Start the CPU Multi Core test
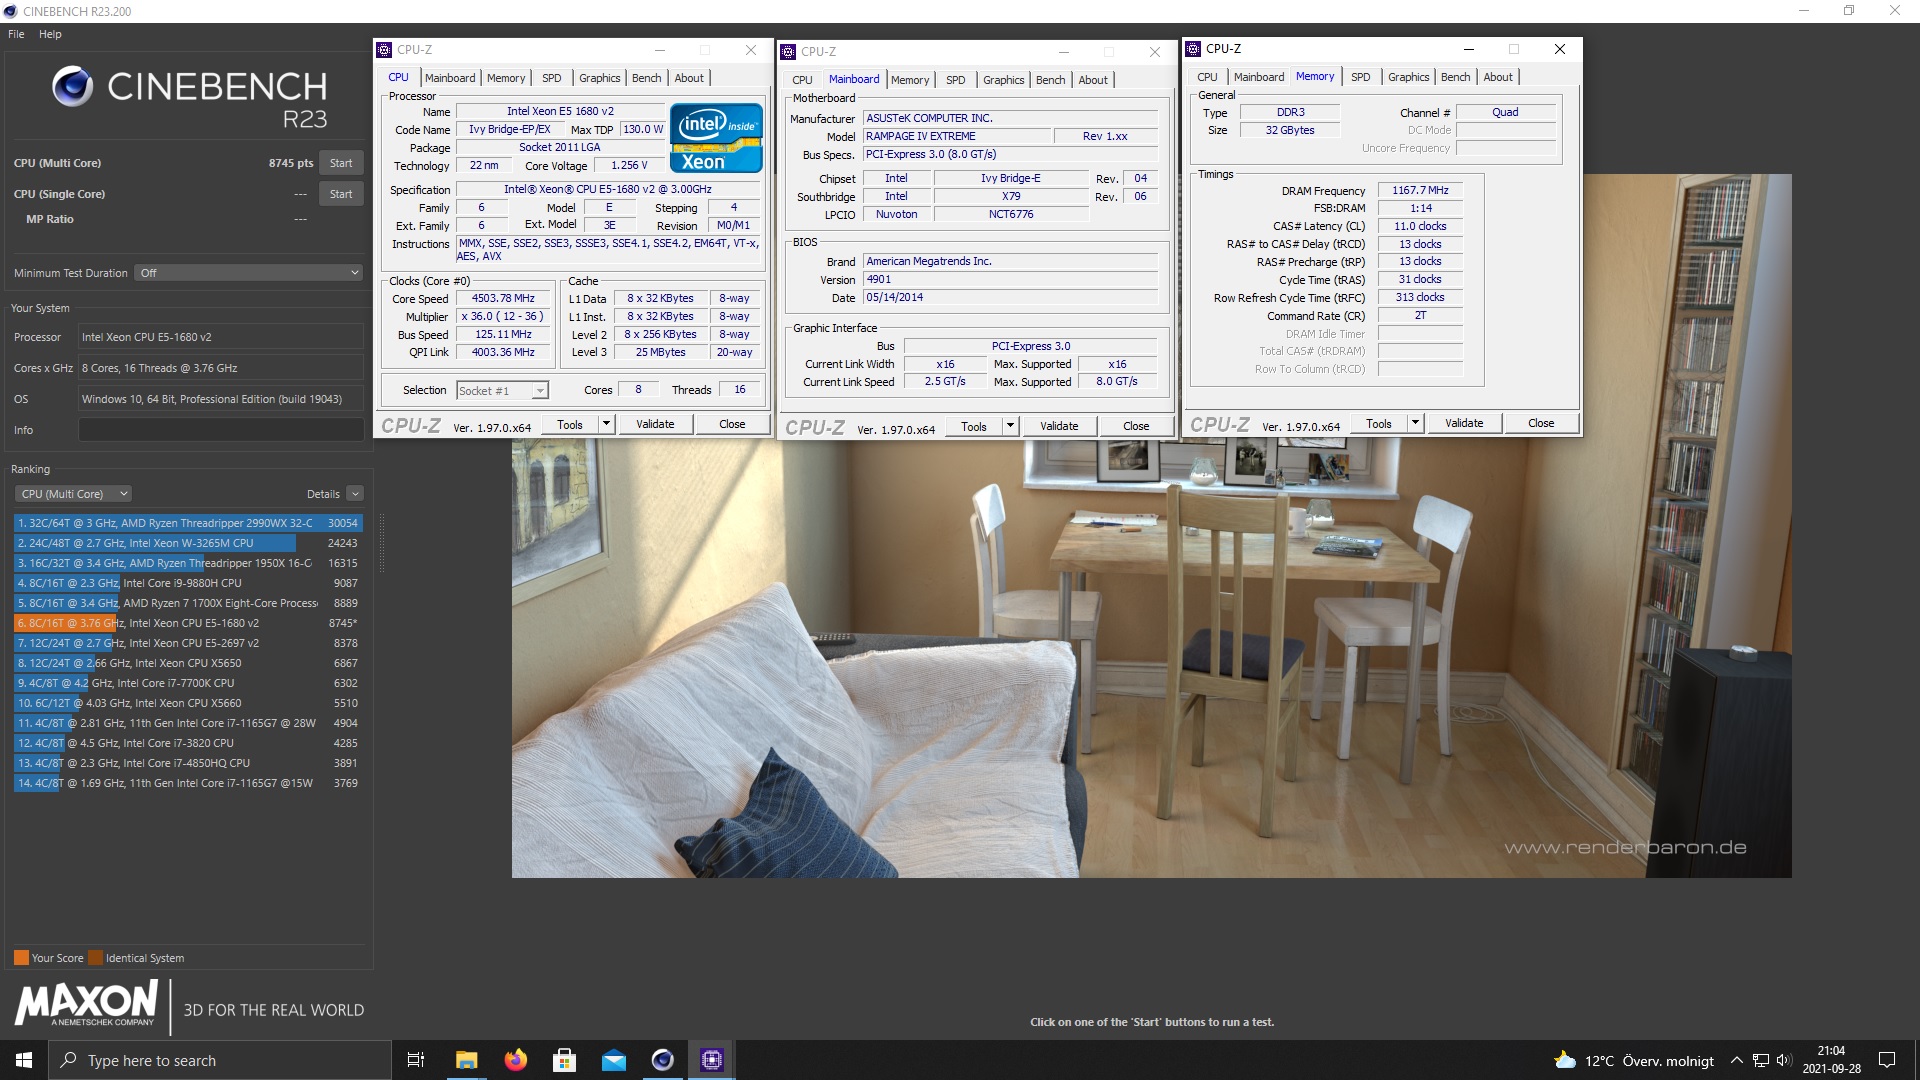 (341, 163)
